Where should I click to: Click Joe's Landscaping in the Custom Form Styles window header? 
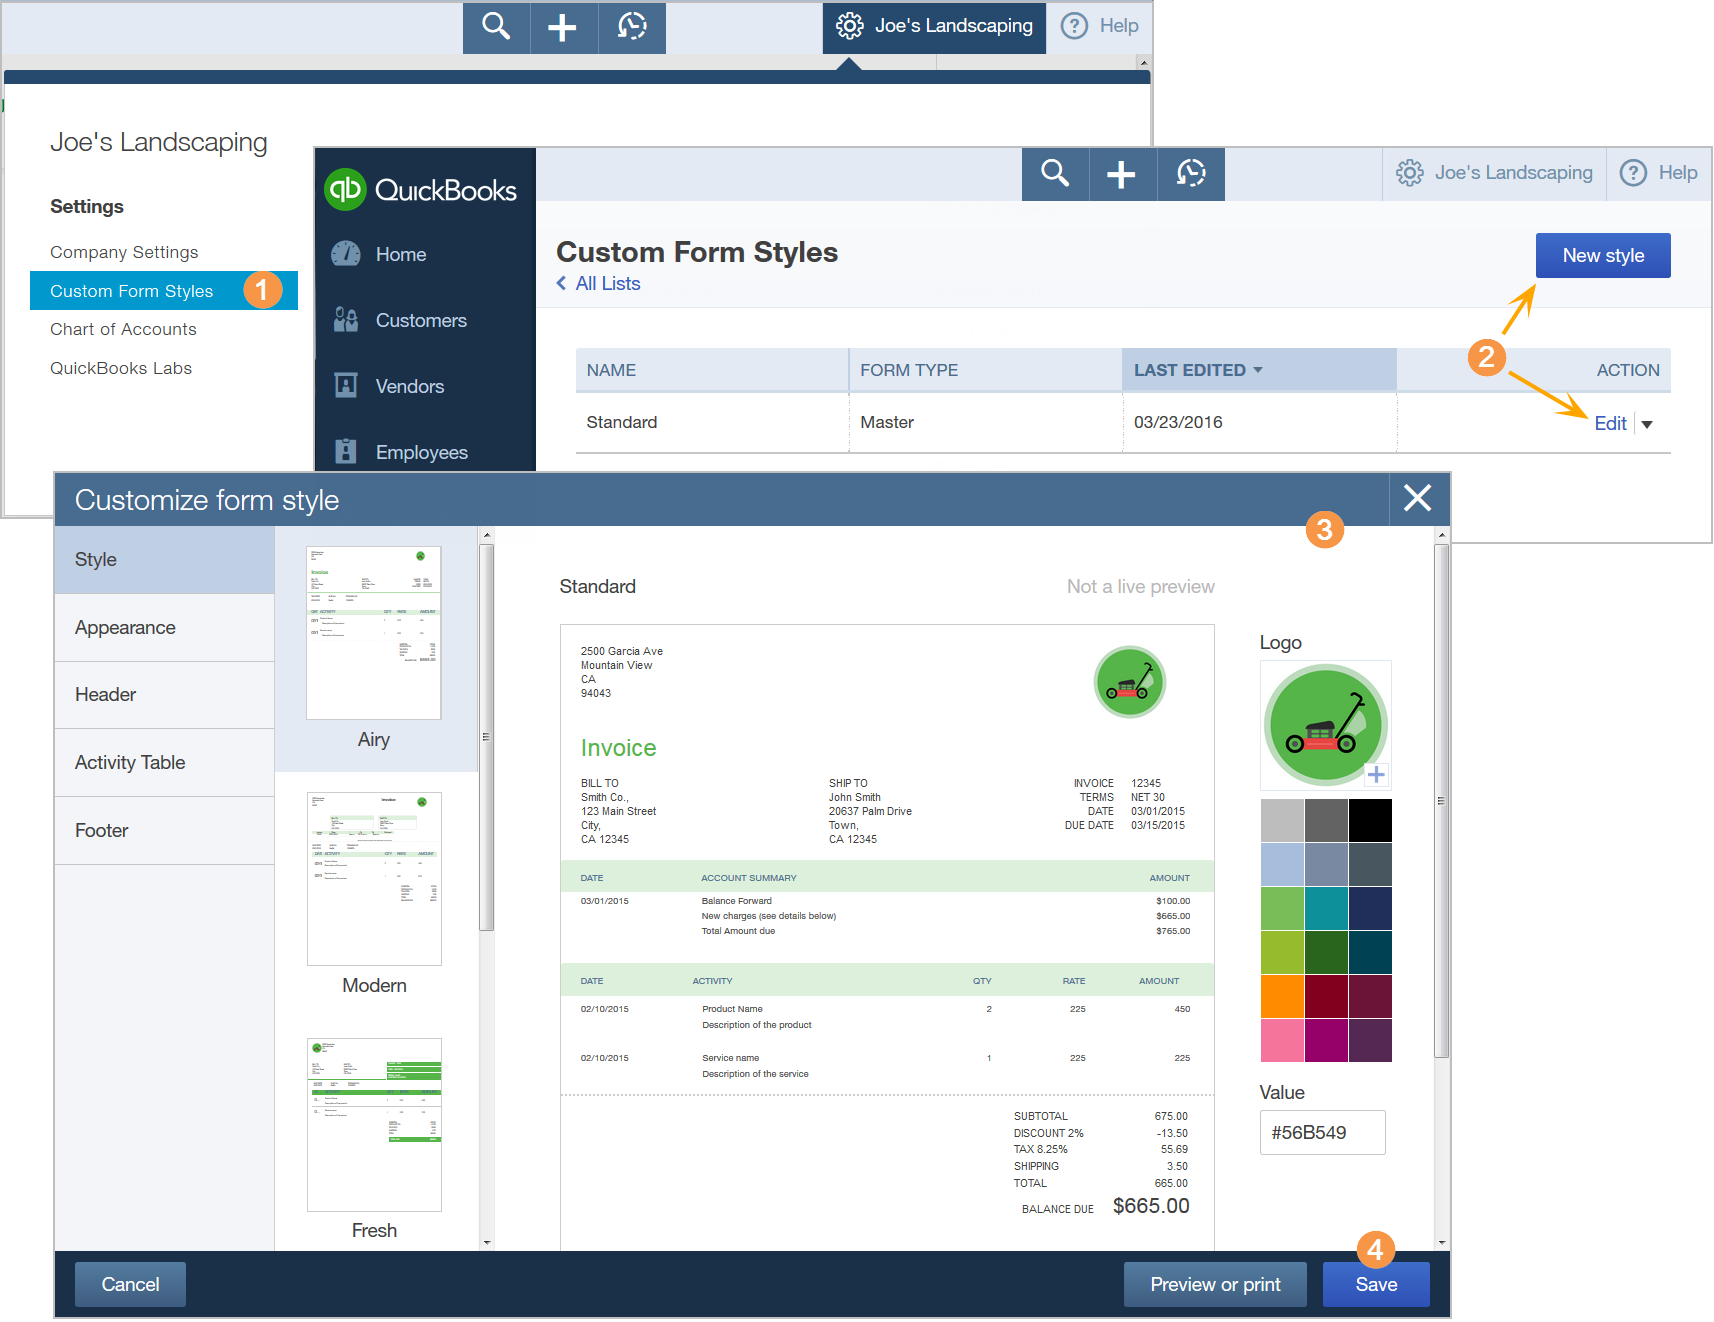pos(1513,173)
